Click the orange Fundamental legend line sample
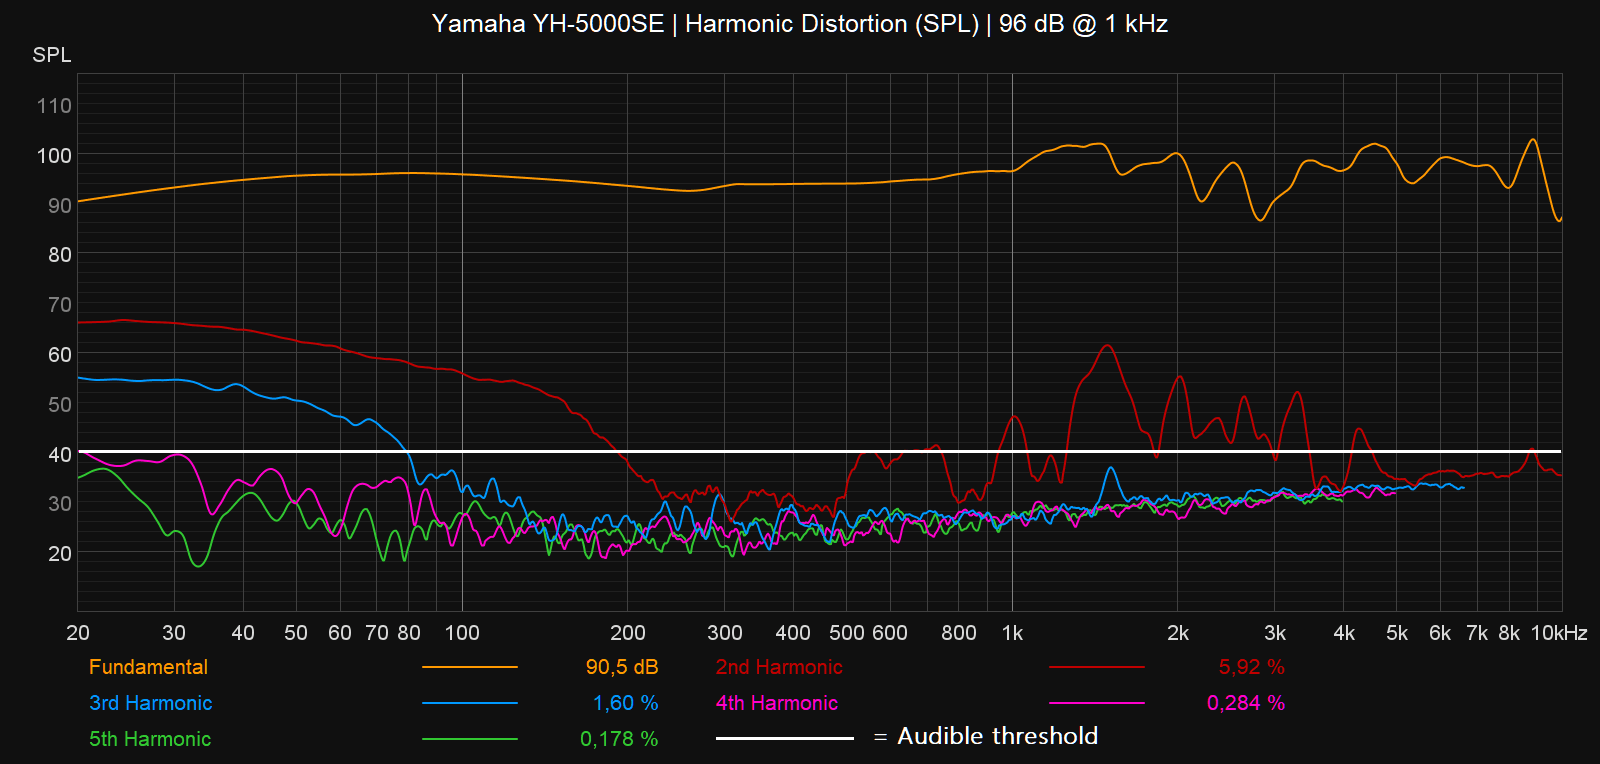 point(469,667)
